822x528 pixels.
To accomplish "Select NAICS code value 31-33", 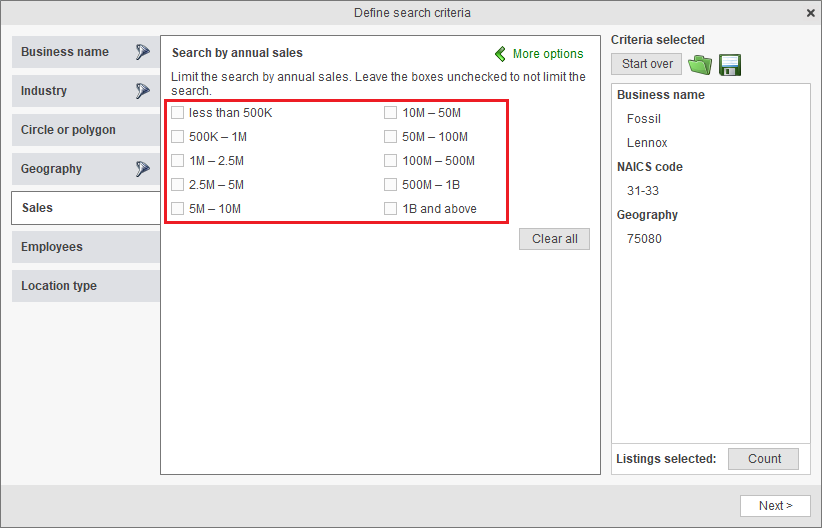I will (643, 191).
